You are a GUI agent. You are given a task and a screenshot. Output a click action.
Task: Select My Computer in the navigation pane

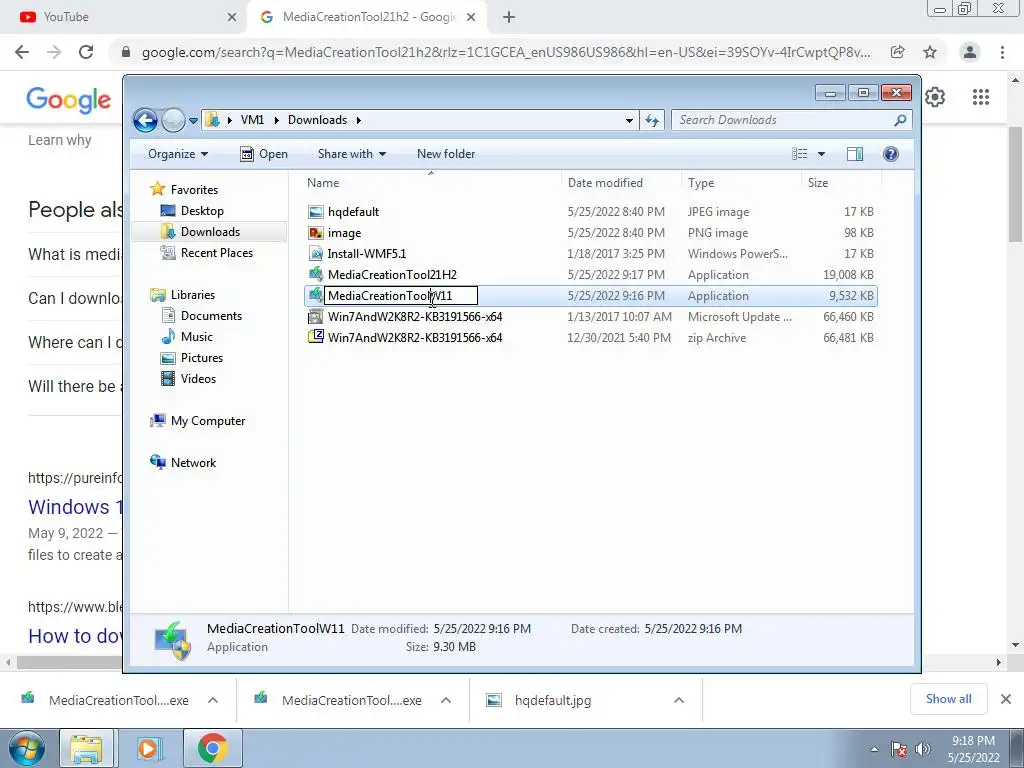point(208,421)
